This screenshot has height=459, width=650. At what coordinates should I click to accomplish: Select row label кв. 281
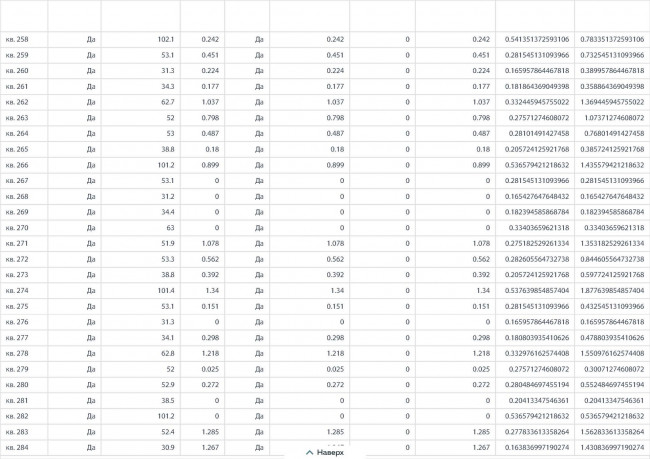pyautogui.click(x=17, y=401)
